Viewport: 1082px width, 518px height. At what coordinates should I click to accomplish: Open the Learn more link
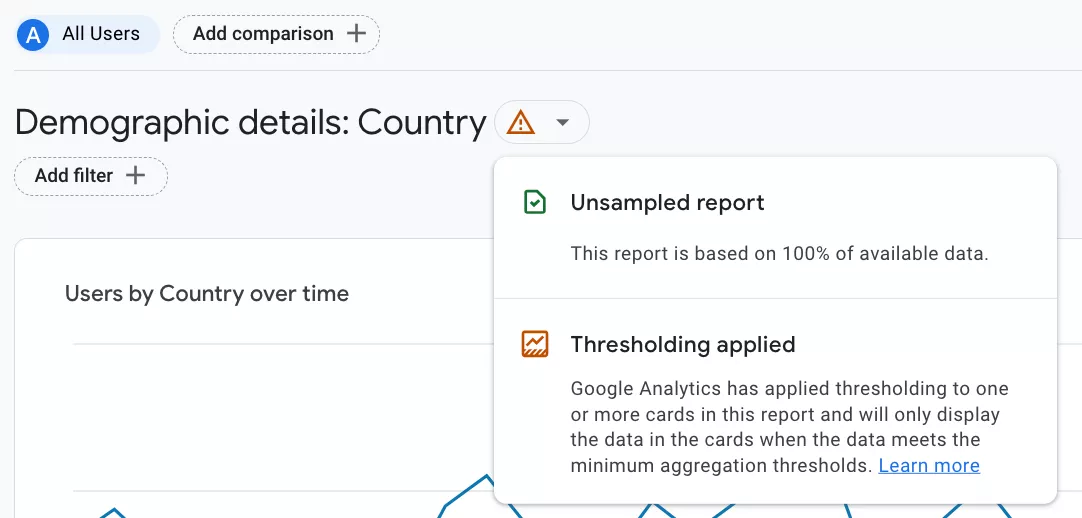[929, 466]
